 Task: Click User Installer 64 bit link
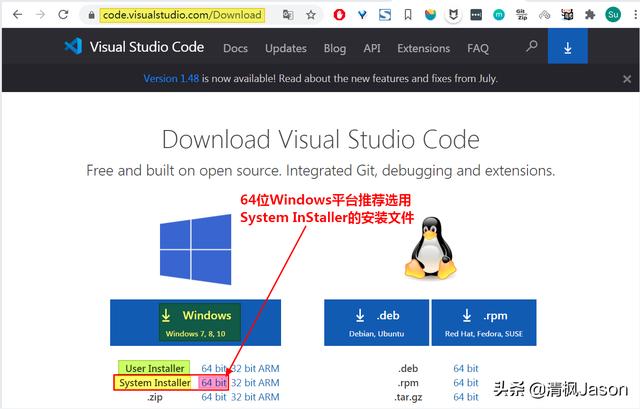pos(213,368)
